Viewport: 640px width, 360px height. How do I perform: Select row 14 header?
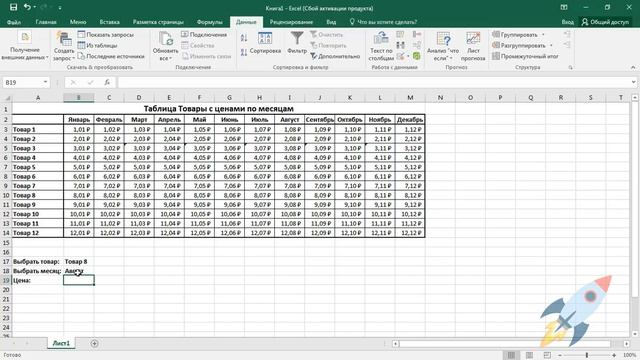tap(6, 233)
